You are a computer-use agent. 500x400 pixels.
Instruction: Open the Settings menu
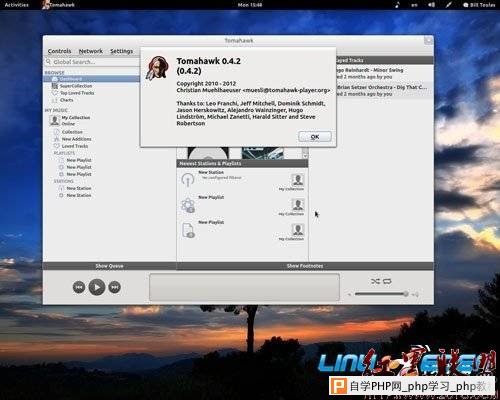(121, 51)
